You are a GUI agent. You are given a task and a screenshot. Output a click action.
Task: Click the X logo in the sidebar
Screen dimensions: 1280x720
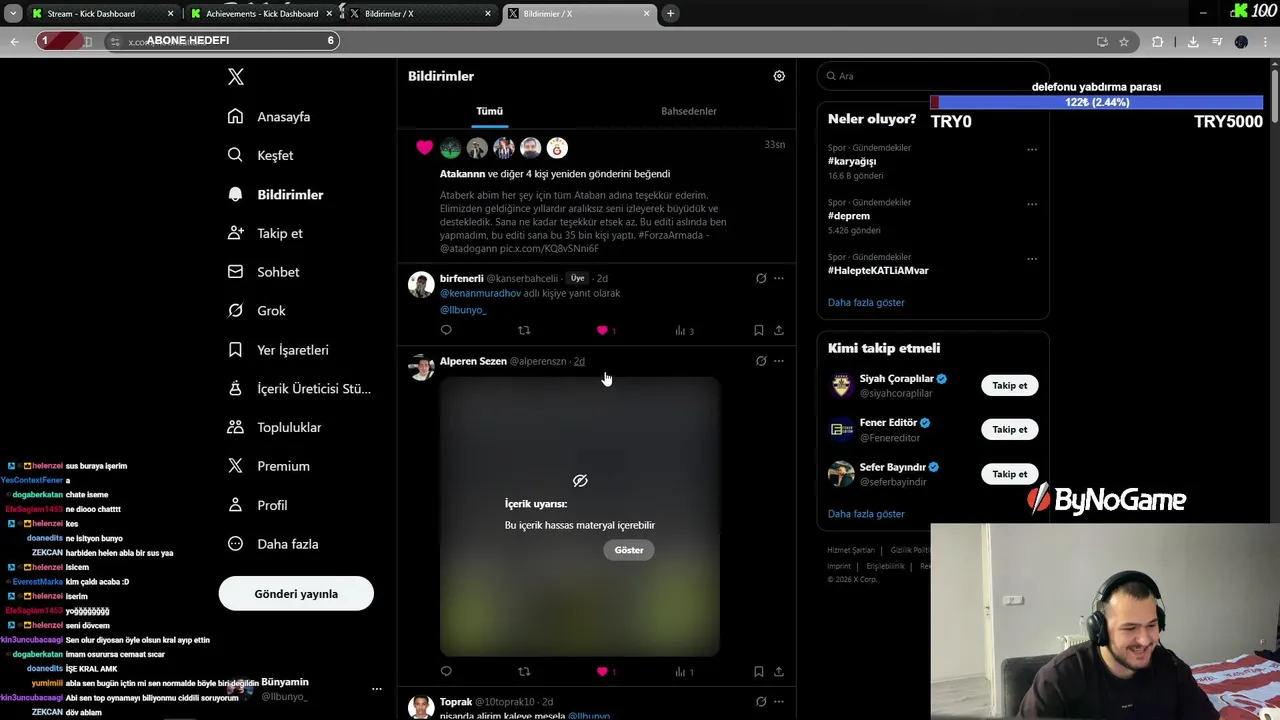point(235,76)
